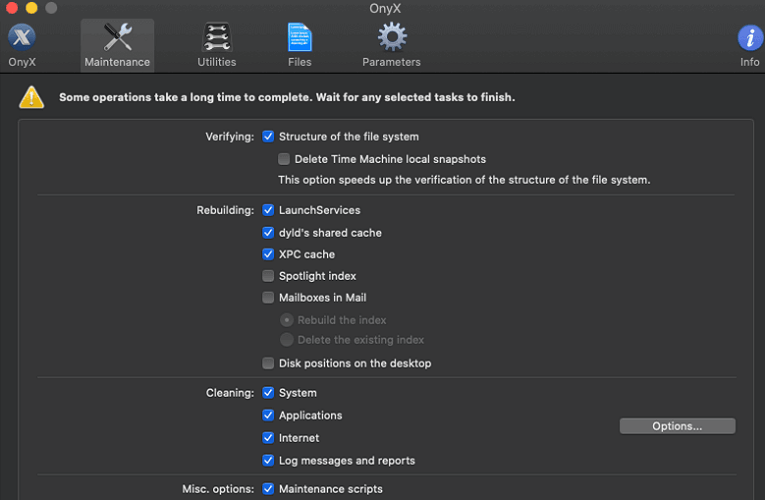This screenshot has width=765, height=500.
Task: Uncheck LaunchServices rebuilding option
Action: [x=268, y=210]
